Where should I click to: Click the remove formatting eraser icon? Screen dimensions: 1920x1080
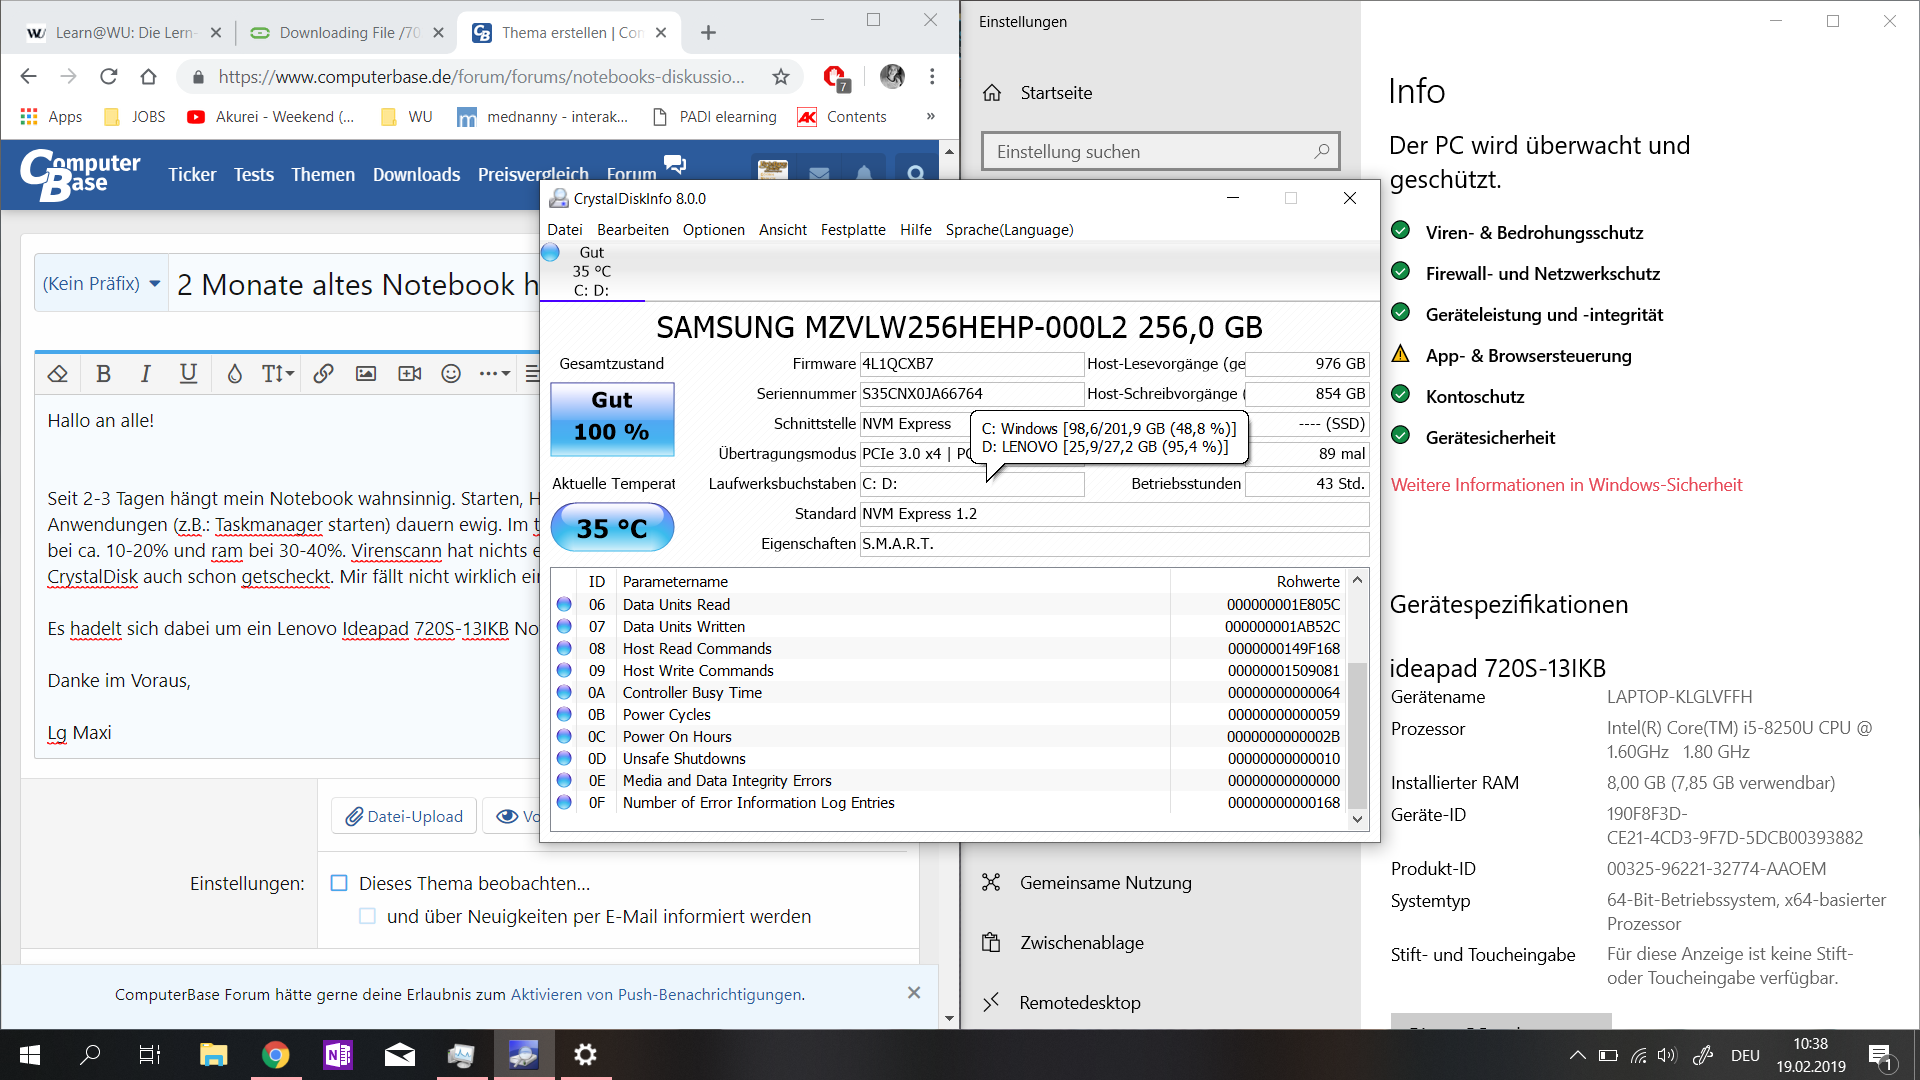(x=58, y=374)
